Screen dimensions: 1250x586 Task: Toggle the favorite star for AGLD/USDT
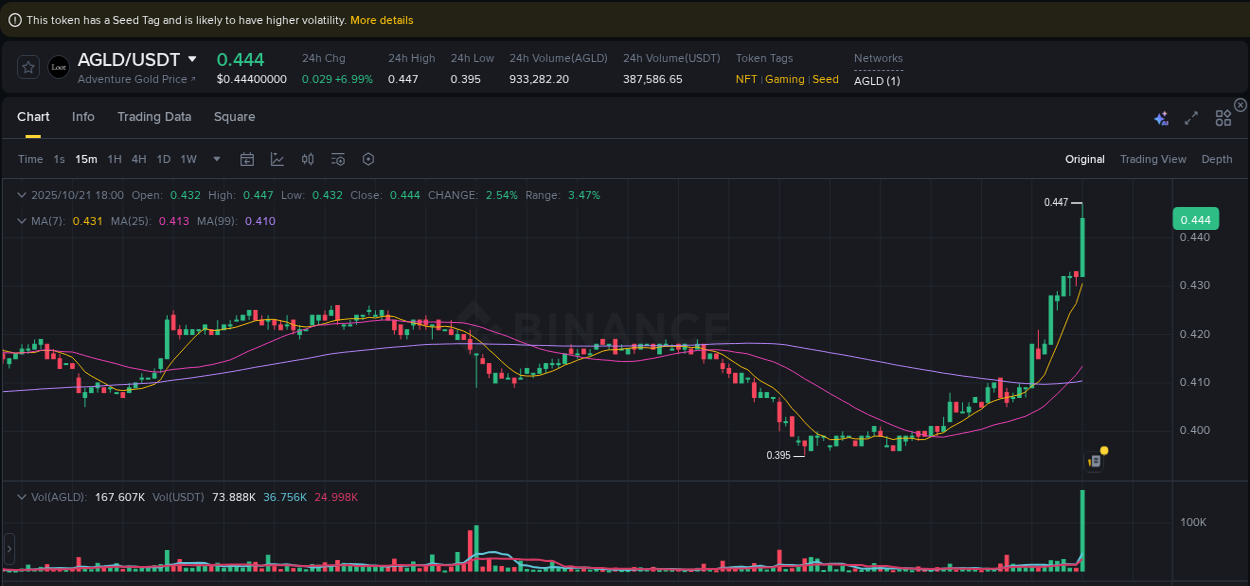(x=28, y=67)
